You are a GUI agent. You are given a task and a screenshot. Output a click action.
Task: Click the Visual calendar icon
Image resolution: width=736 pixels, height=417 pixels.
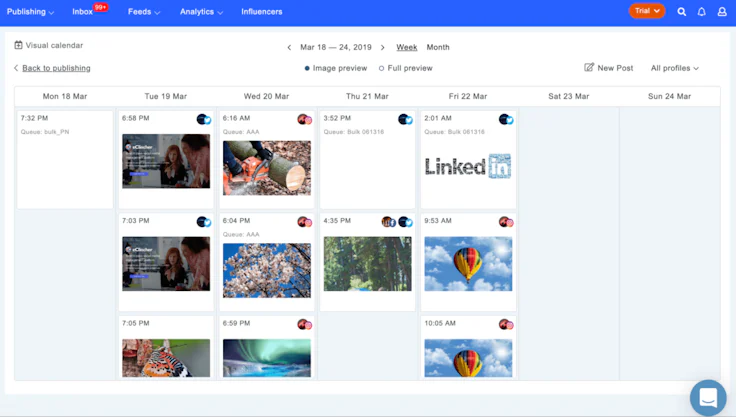18,45
